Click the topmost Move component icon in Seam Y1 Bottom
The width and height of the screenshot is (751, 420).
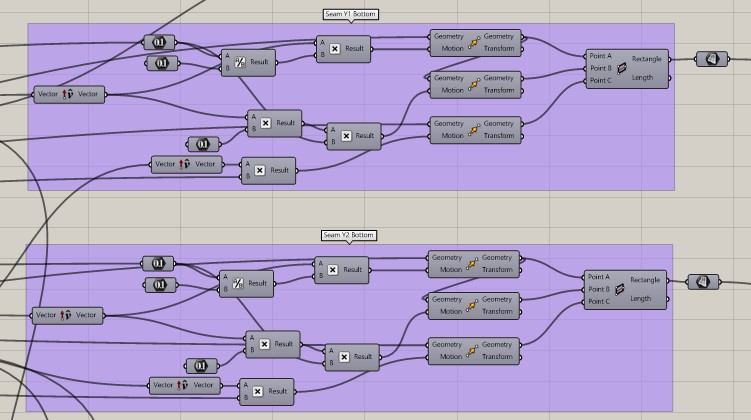pos(471,42)
